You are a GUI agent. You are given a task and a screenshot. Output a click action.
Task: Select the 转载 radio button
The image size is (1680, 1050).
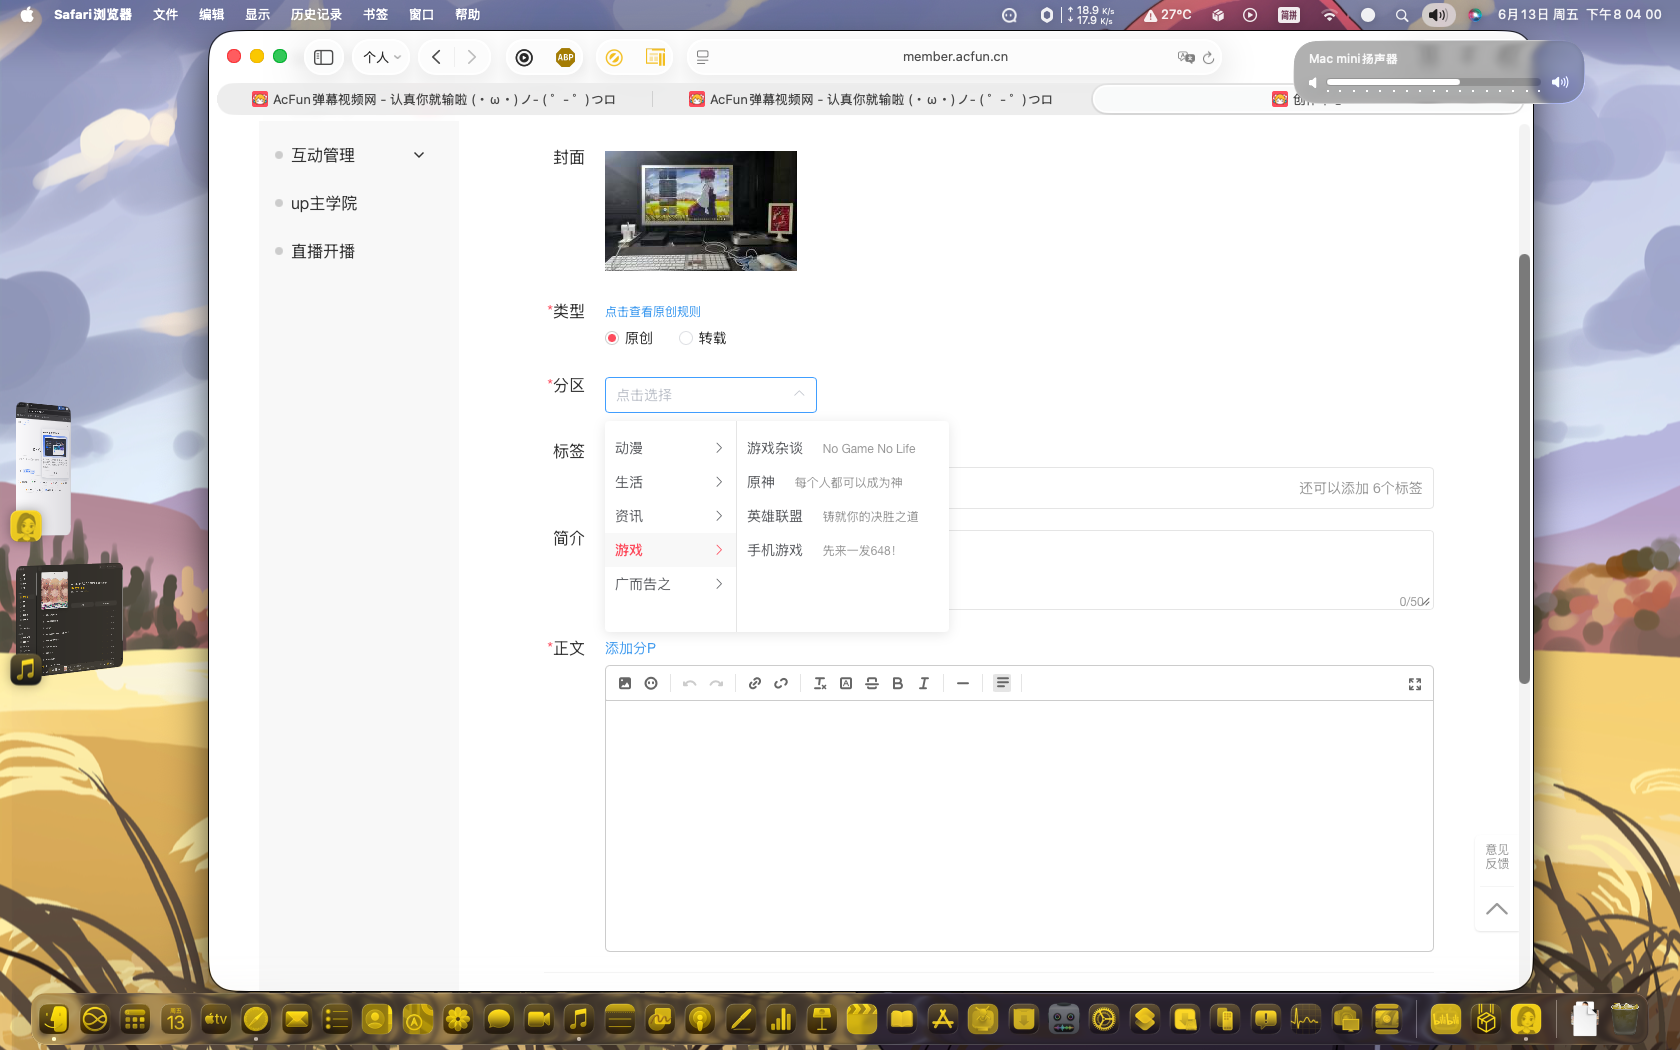coord(686,338)
